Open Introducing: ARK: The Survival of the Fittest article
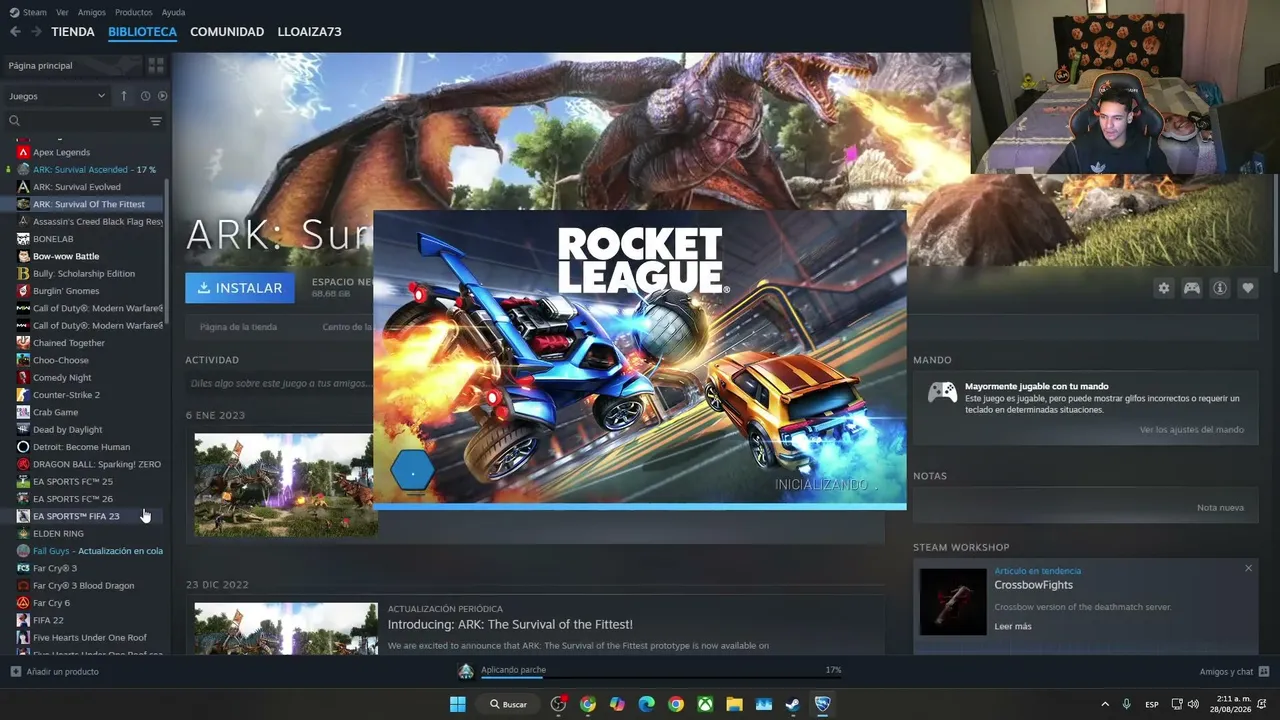 coord(510,625)
